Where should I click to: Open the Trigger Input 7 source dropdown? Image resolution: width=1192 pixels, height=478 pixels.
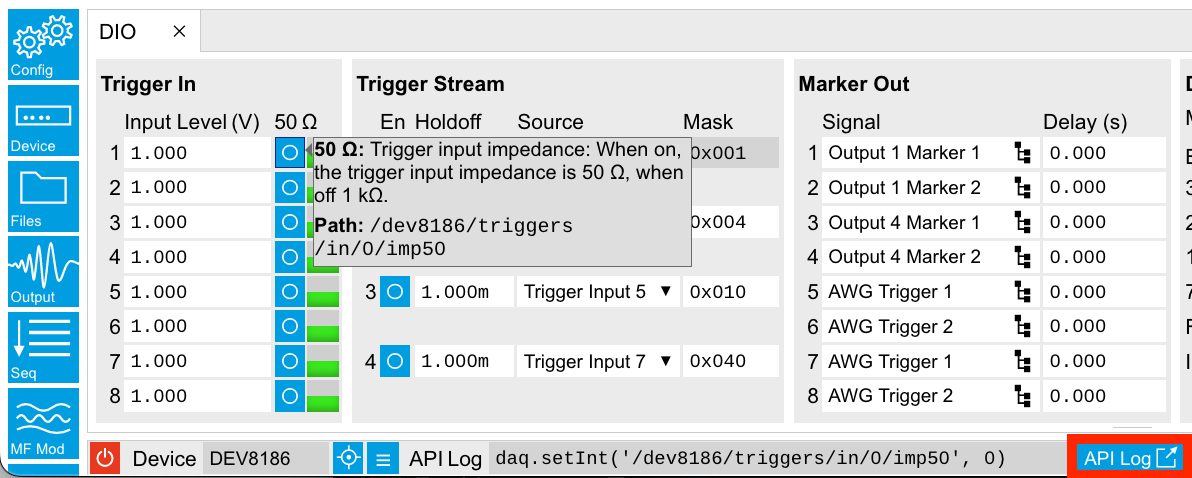598,361
